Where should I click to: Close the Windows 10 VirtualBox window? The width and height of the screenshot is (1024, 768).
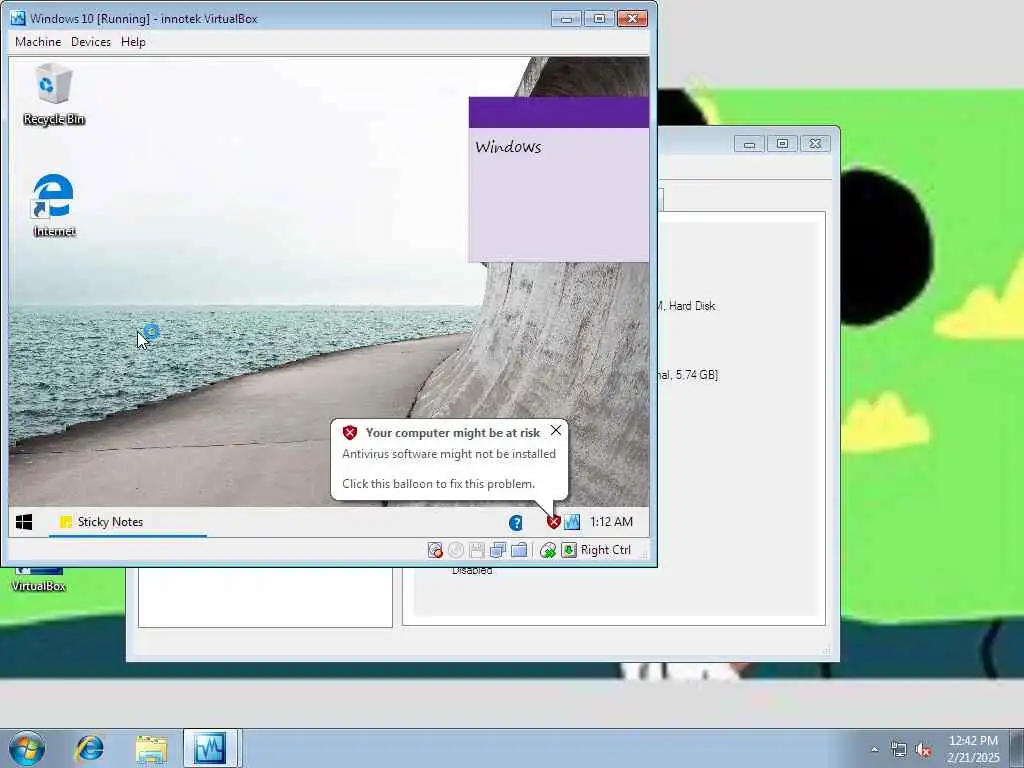pos(632,19)
